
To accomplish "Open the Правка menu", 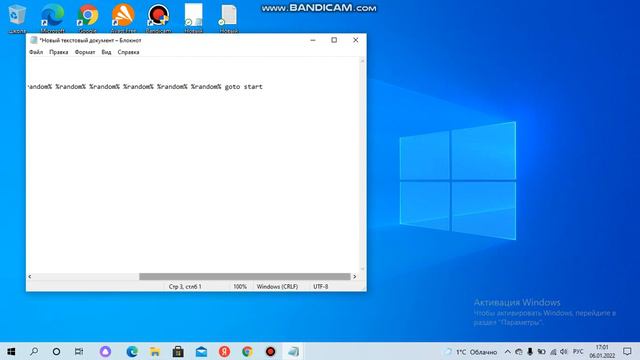I will pos(58,52).
